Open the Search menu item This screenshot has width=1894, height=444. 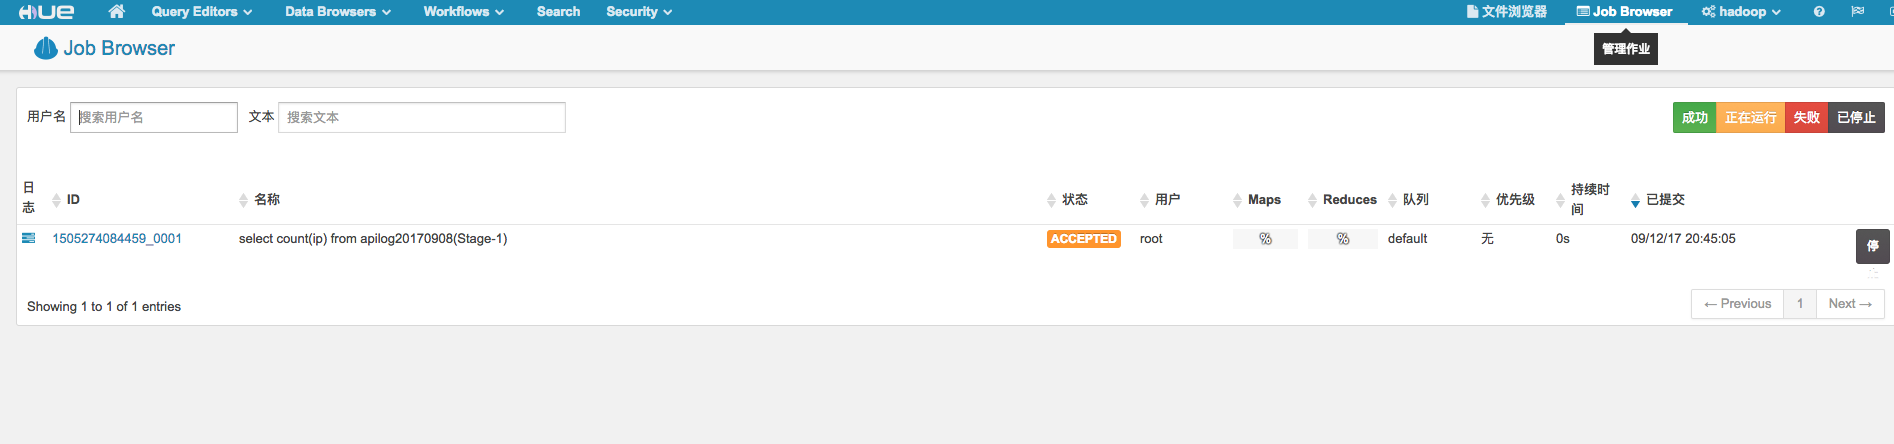558,12
